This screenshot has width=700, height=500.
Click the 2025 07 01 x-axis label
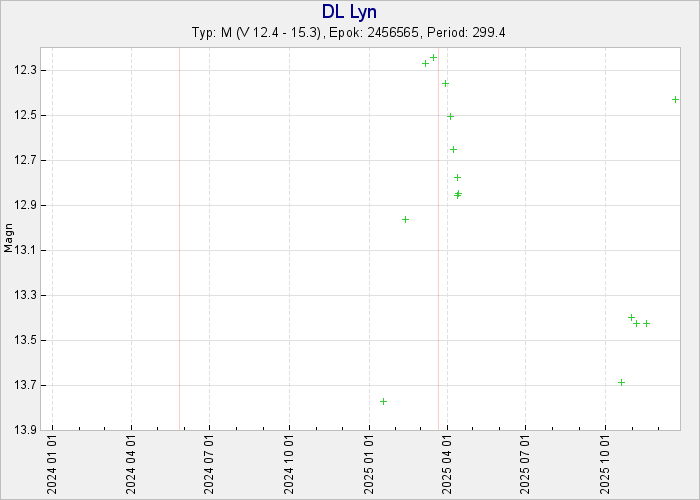click(526, 464)
